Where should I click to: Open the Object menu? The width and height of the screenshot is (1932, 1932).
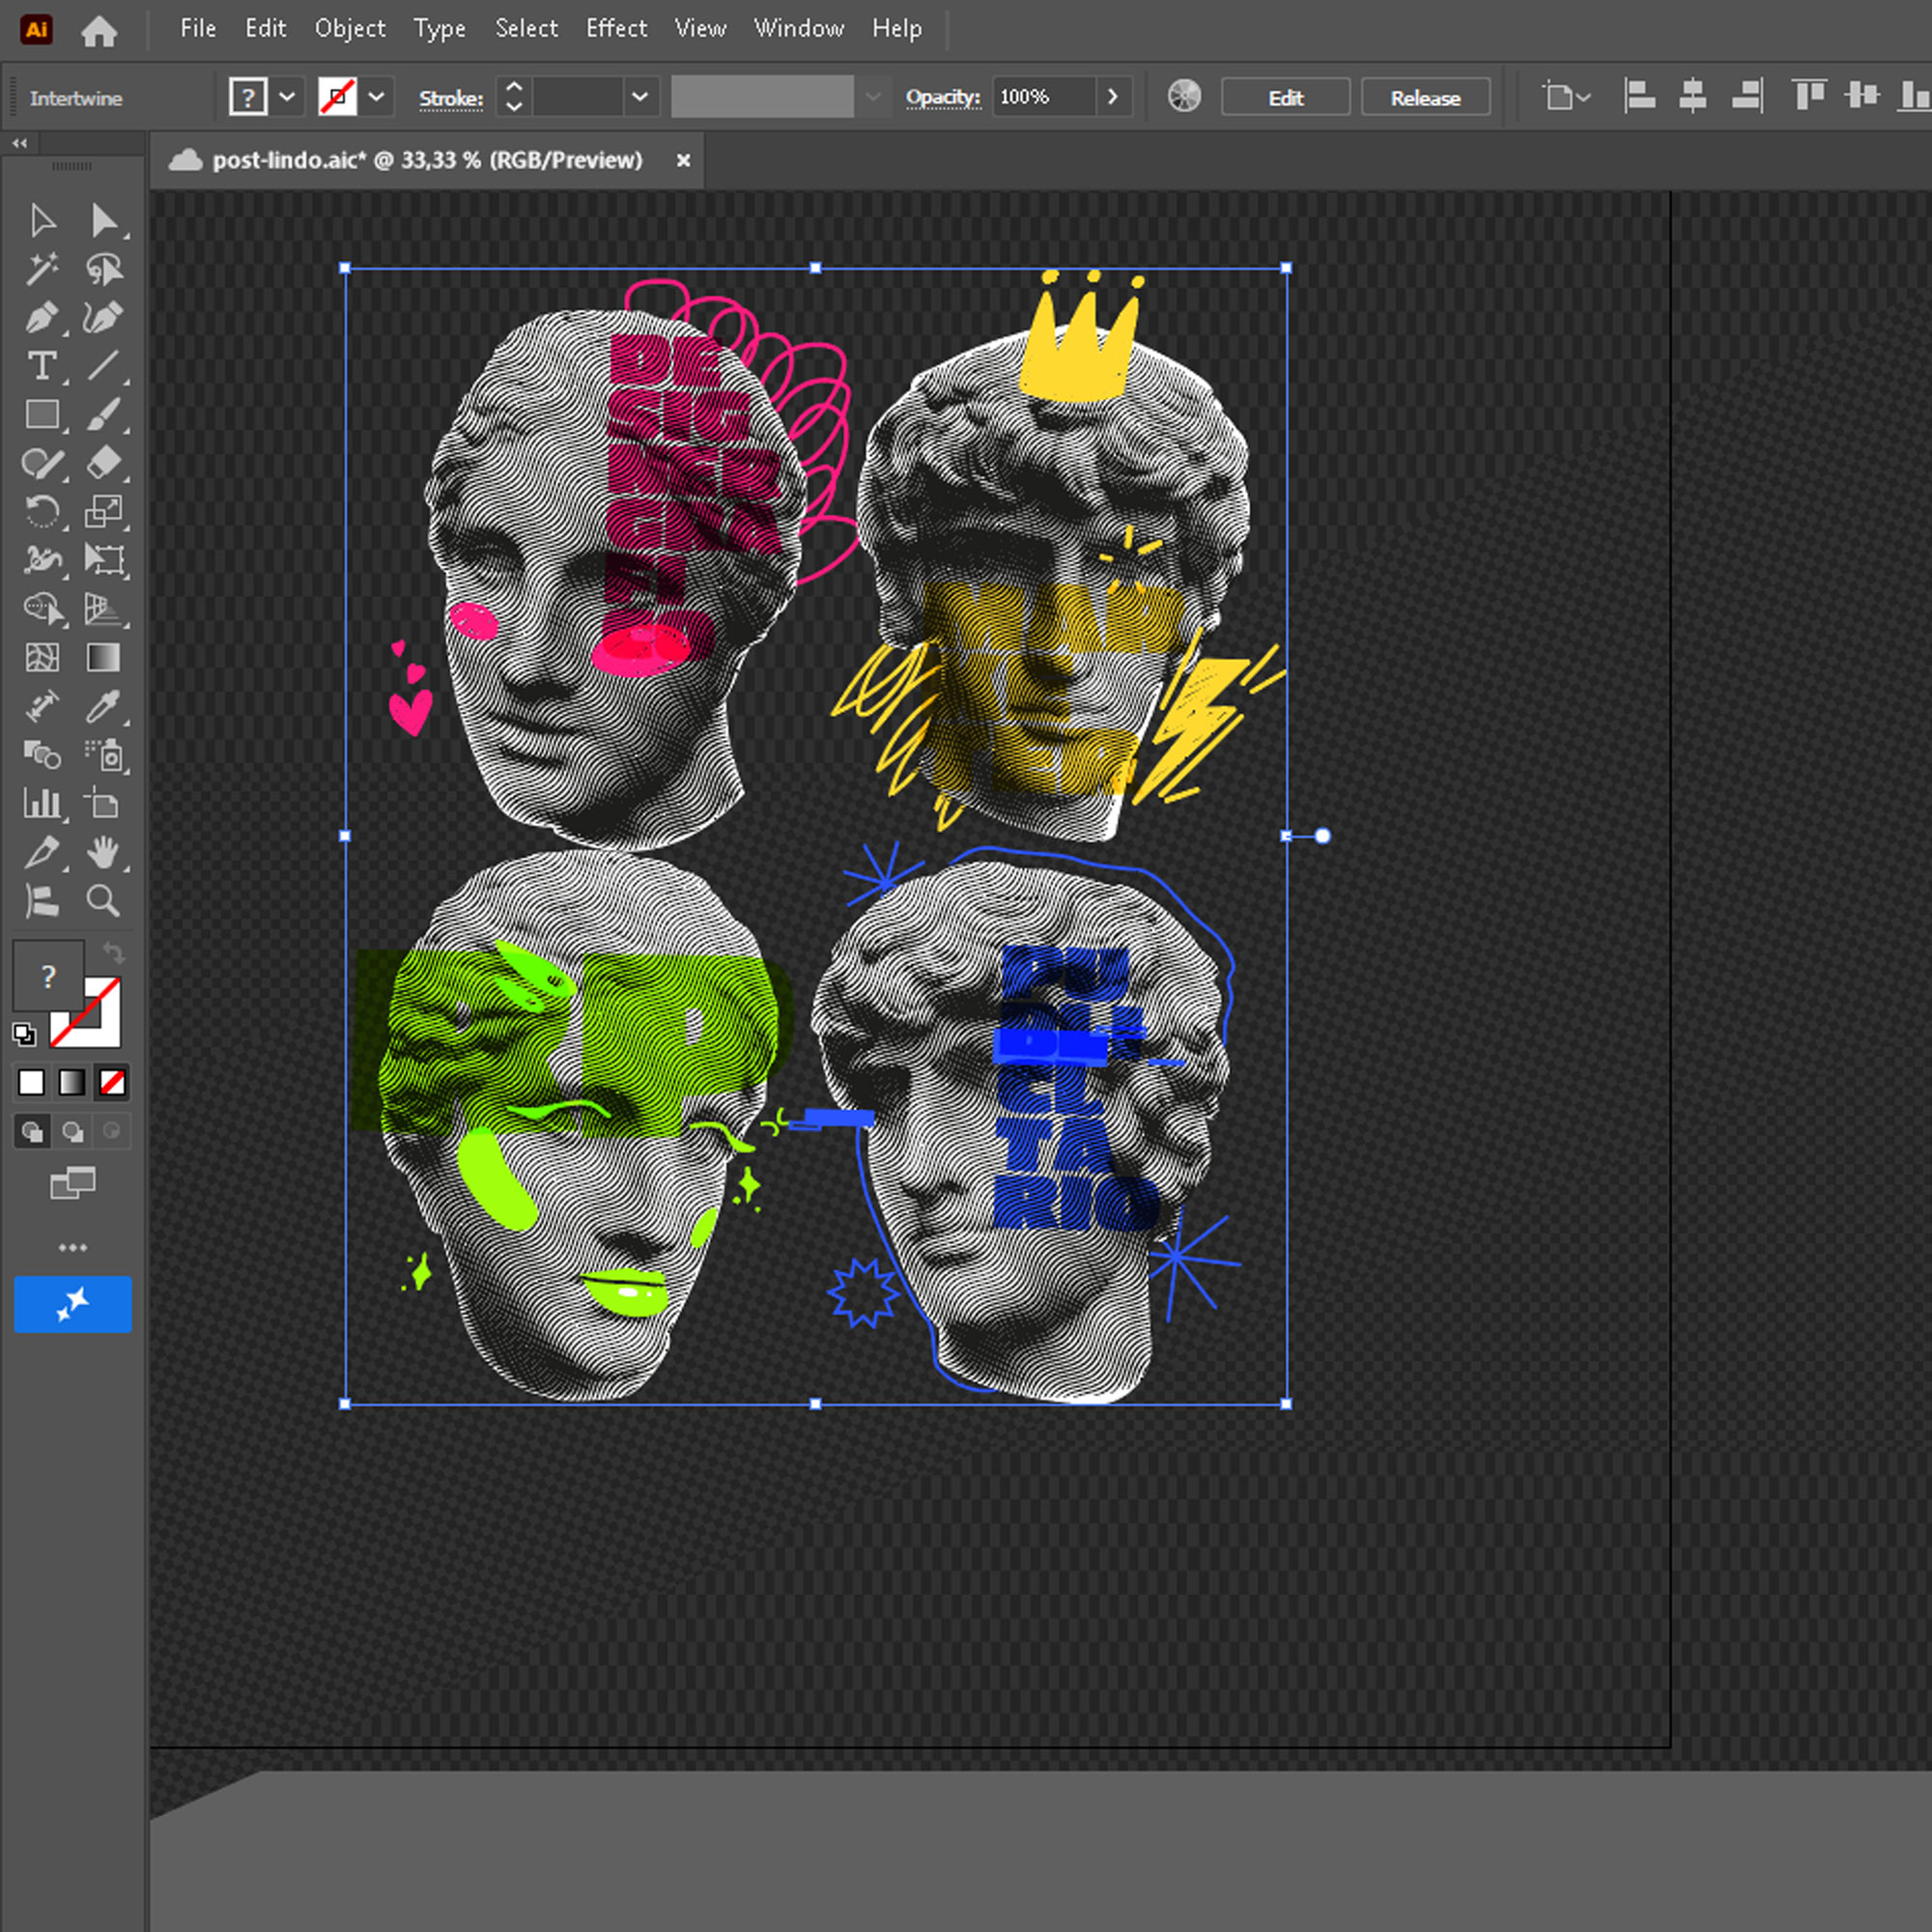pyautogui.click(x=349, y=28)
